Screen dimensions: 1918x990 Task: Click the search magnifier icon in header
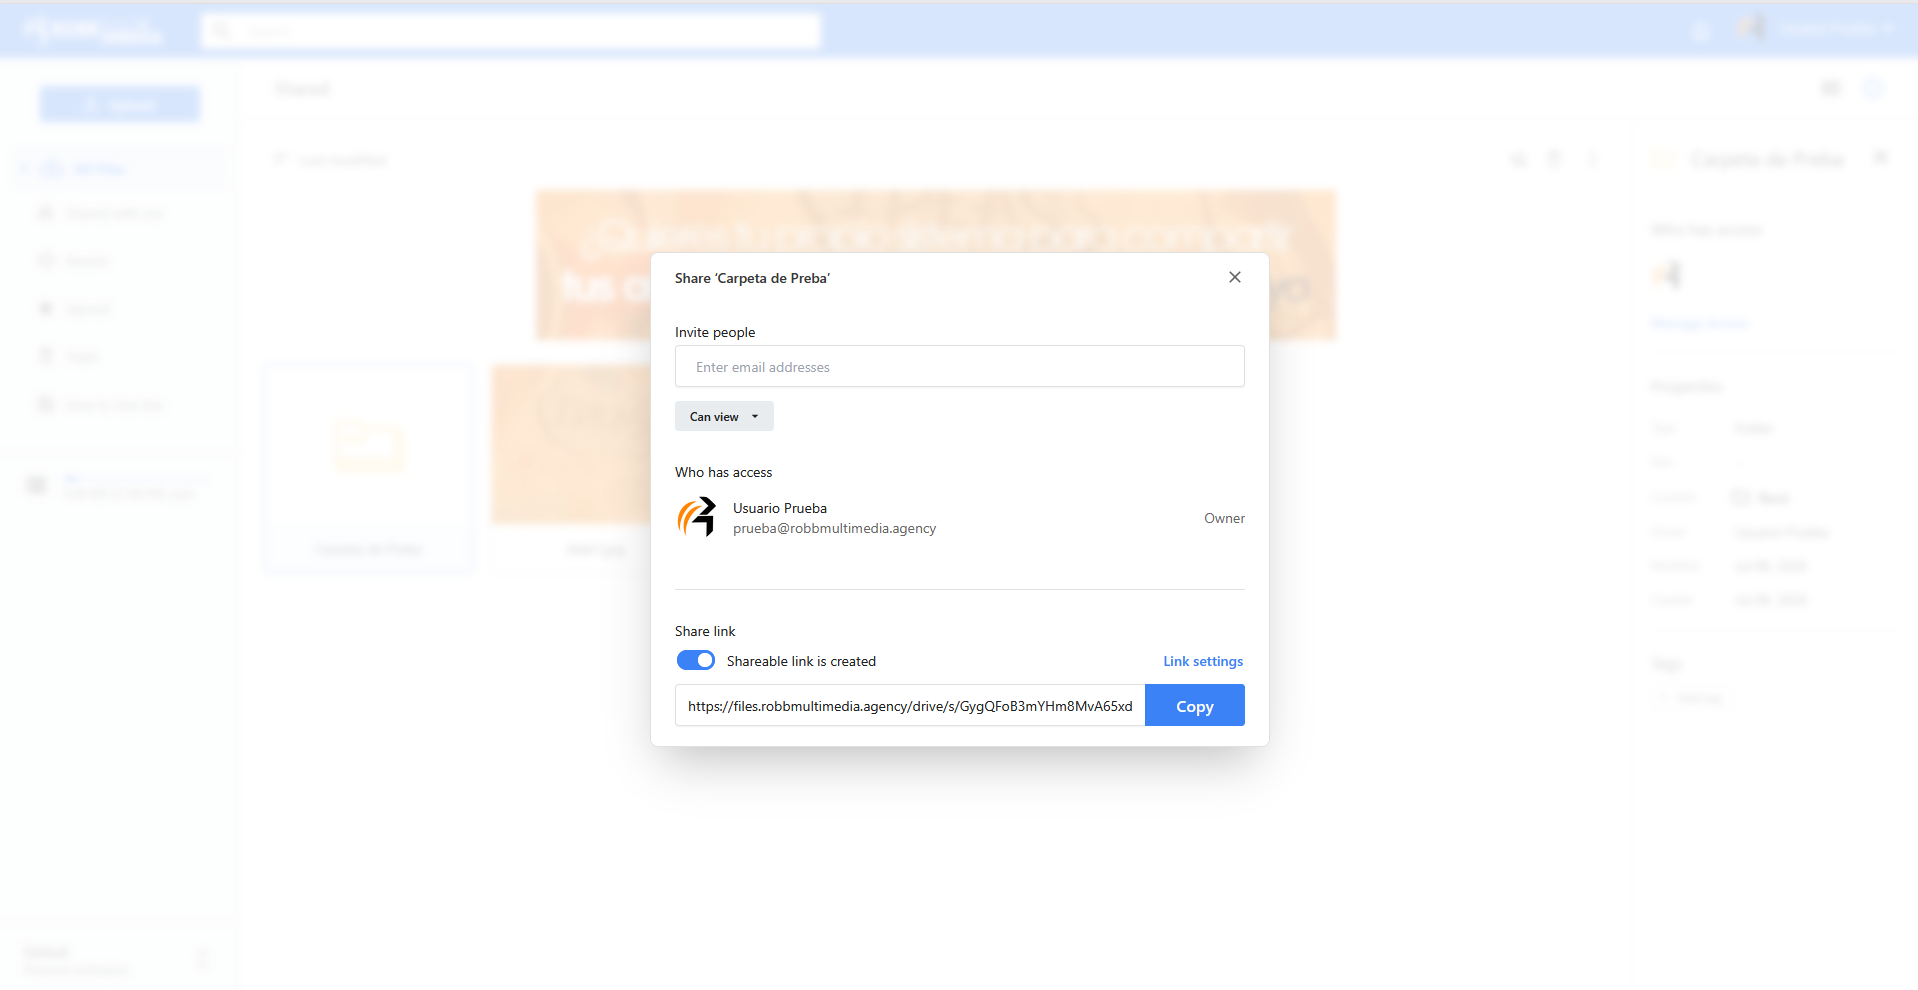(x=222, y=31)
